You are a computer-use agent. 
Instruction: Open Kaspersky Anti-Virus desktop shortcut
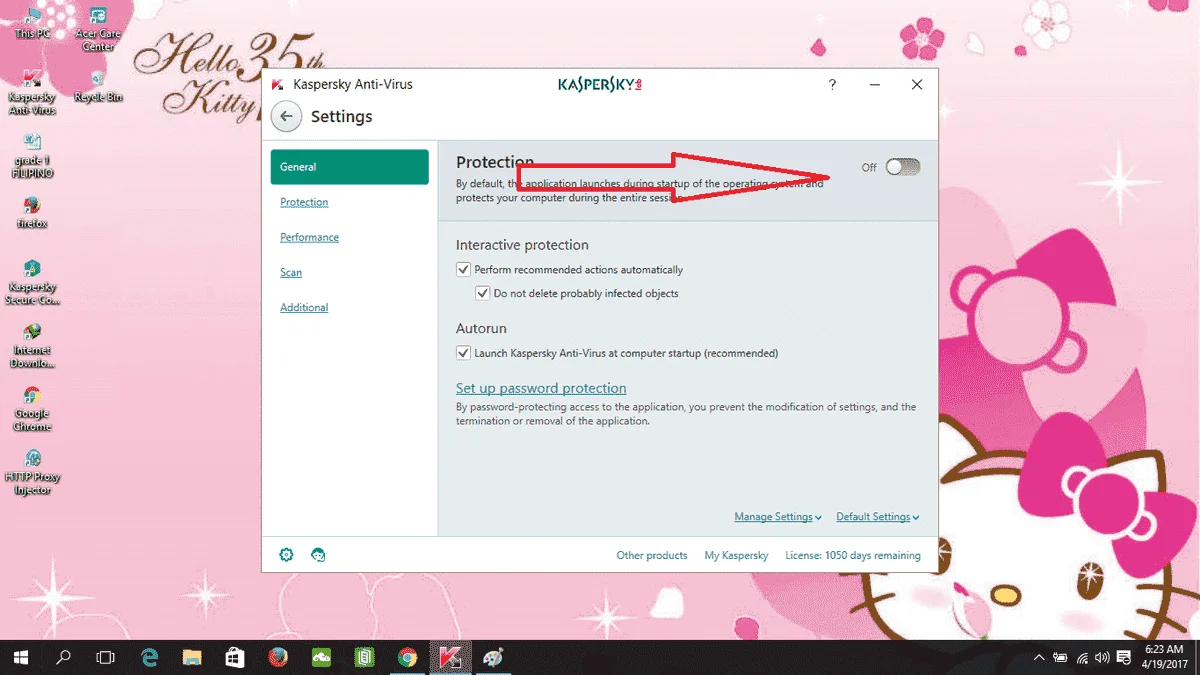pos(32,93)
